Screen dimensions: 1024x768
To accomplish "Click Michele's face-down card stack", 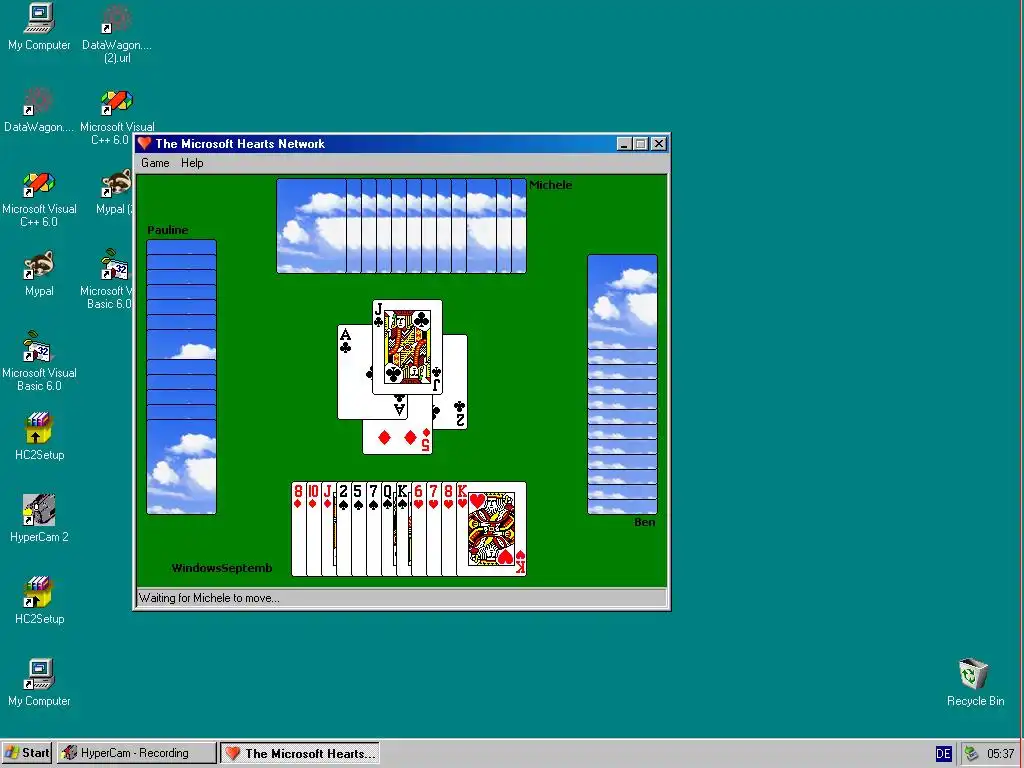I will point(401,226).
